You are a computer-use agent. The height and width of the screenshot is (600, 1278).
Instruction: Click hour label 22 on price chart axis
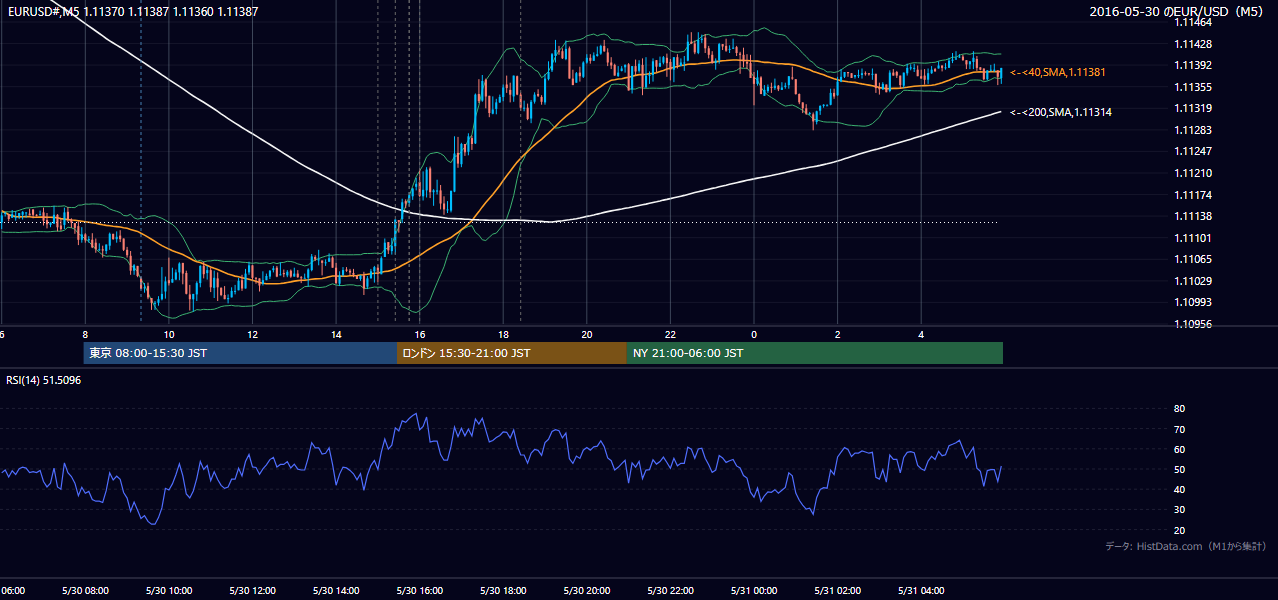point(670,335)
